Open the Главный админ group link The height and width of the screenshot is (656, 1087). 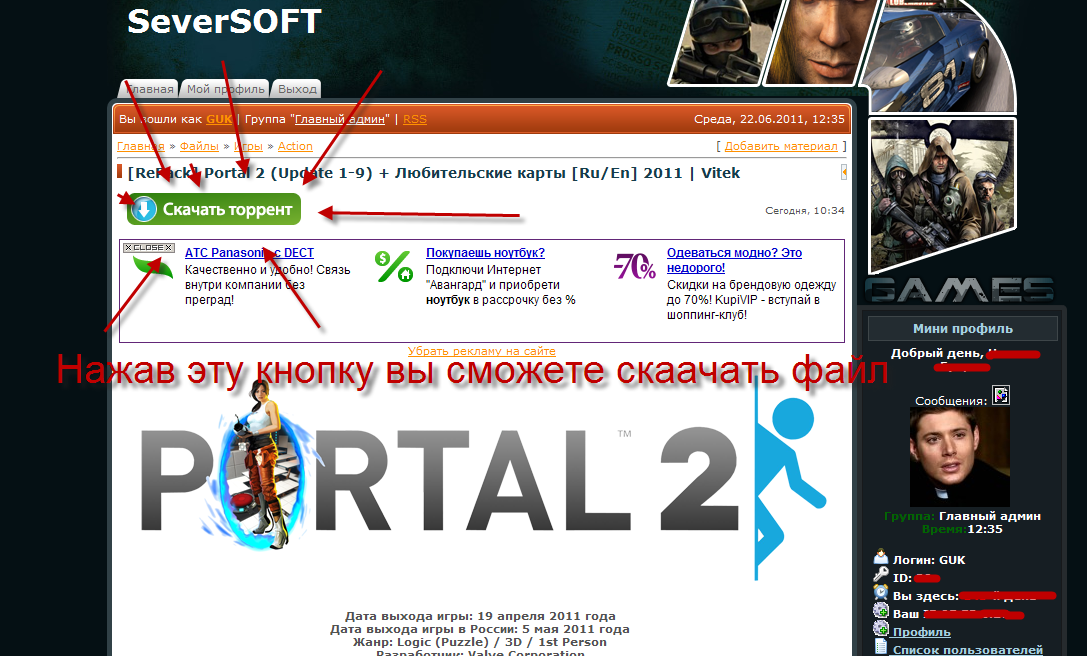340,119
